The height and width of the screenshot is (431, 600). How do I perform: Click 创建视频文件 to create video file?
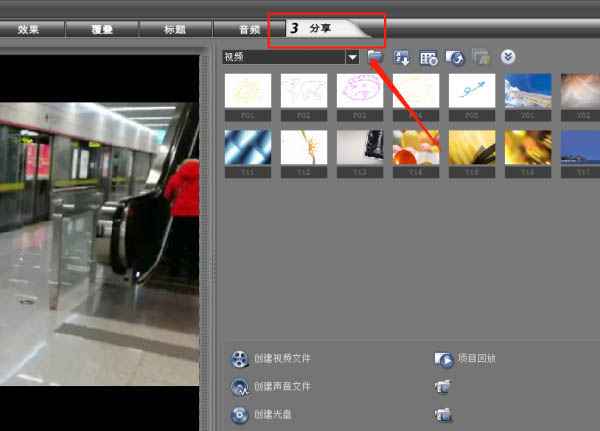(271, 359)
